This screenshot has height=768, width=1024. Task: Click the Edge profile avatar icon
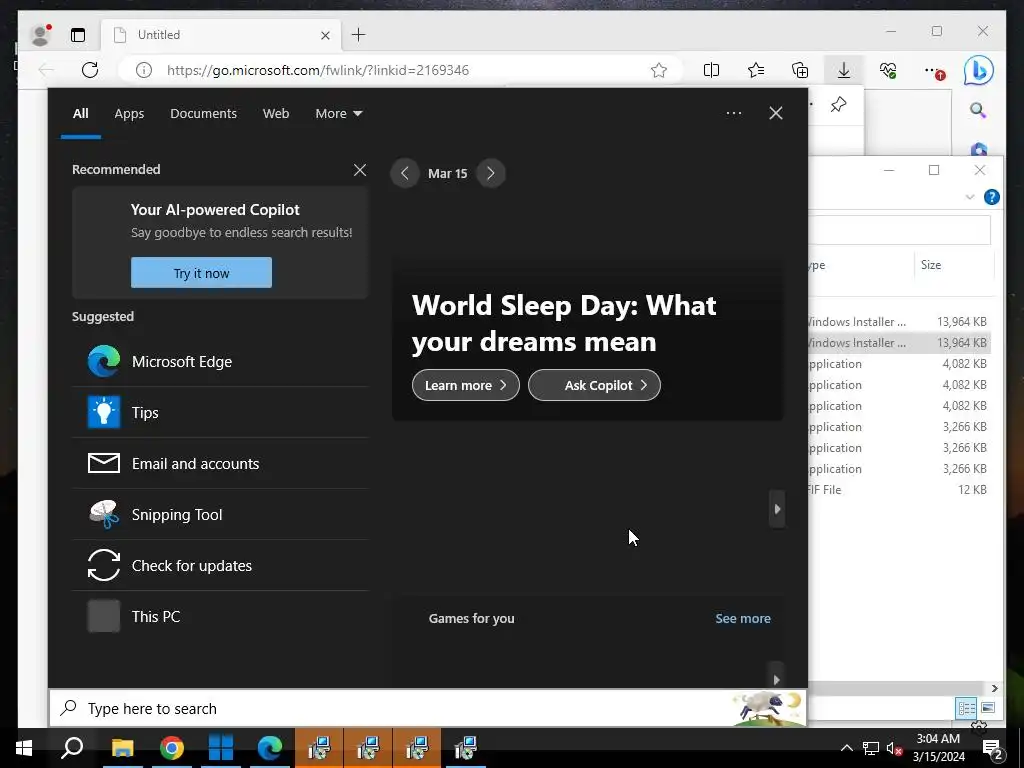[x=41, y=35]
